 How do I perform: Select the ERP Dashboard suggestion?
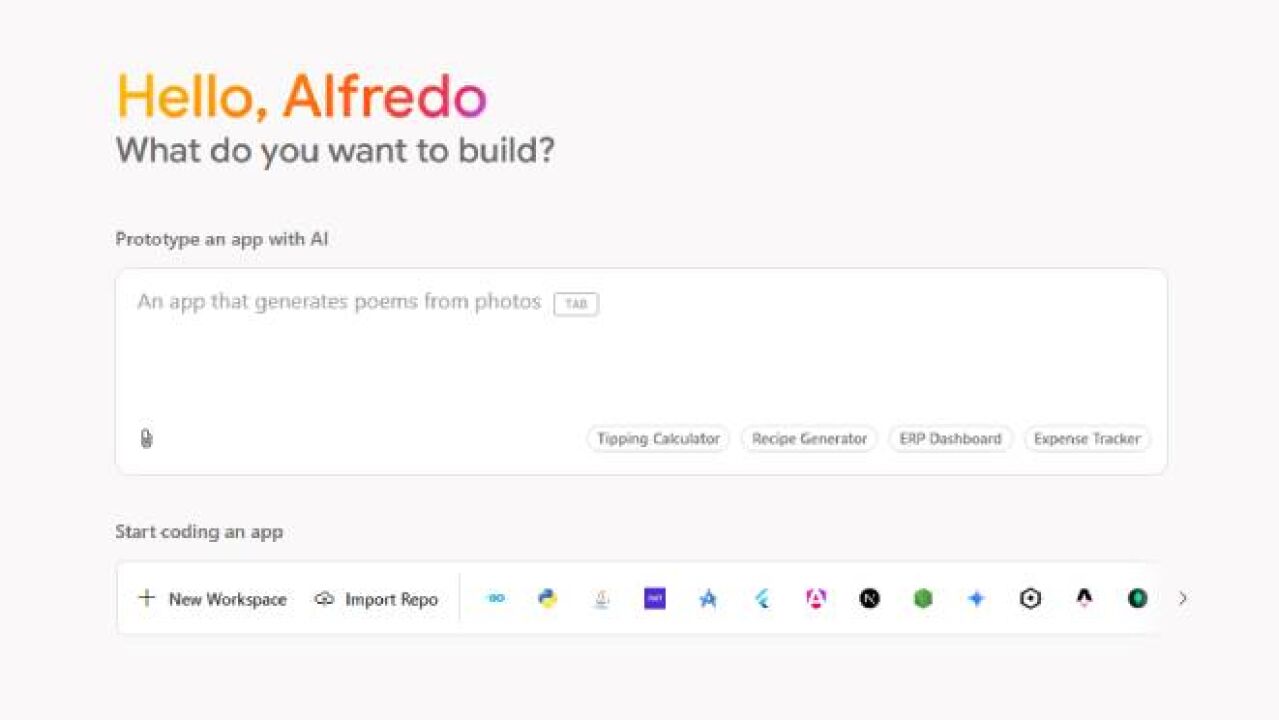coord(949,438)
